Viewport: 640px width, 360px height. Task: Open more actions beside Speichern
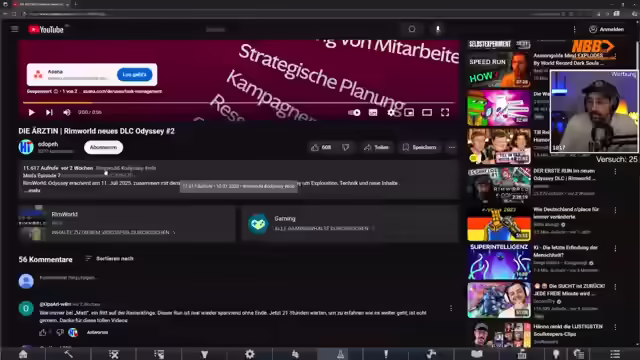451,147
